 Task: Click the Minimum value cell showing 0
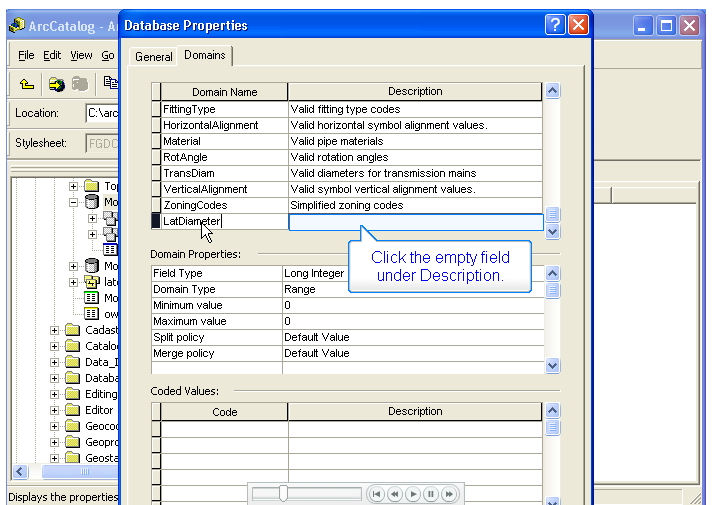[413, 305]
